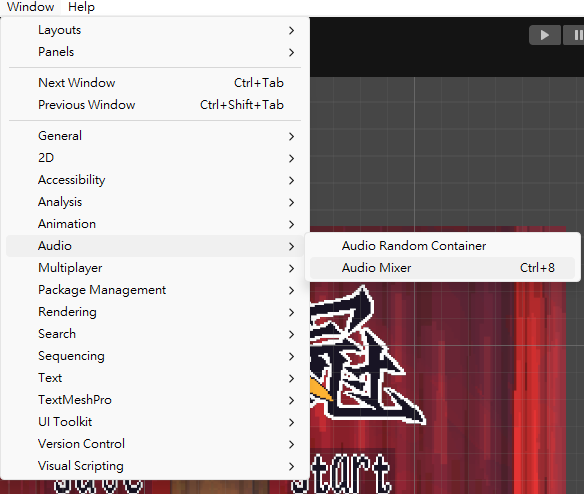Image resolution: width=584 pixels, height=494 pixels.
Task: Open the Help menu
Action: [81, 7]
